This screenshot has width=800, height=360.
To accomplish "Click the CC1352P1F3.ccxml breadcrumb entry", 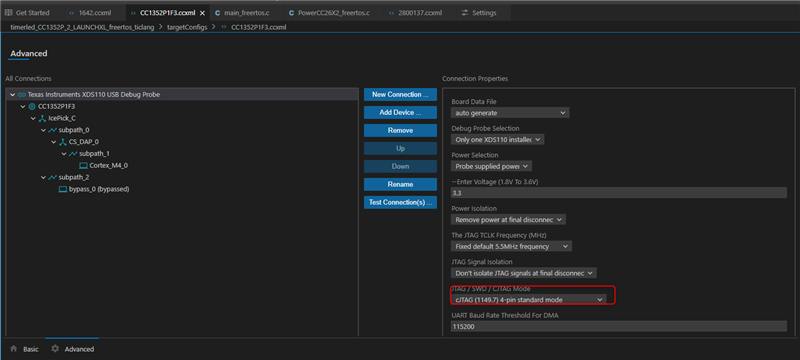I will pos(259,27).
